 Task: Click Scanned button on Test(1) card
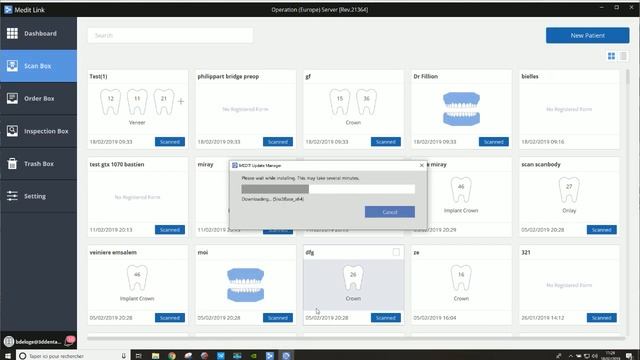click(x=170, y=142)
